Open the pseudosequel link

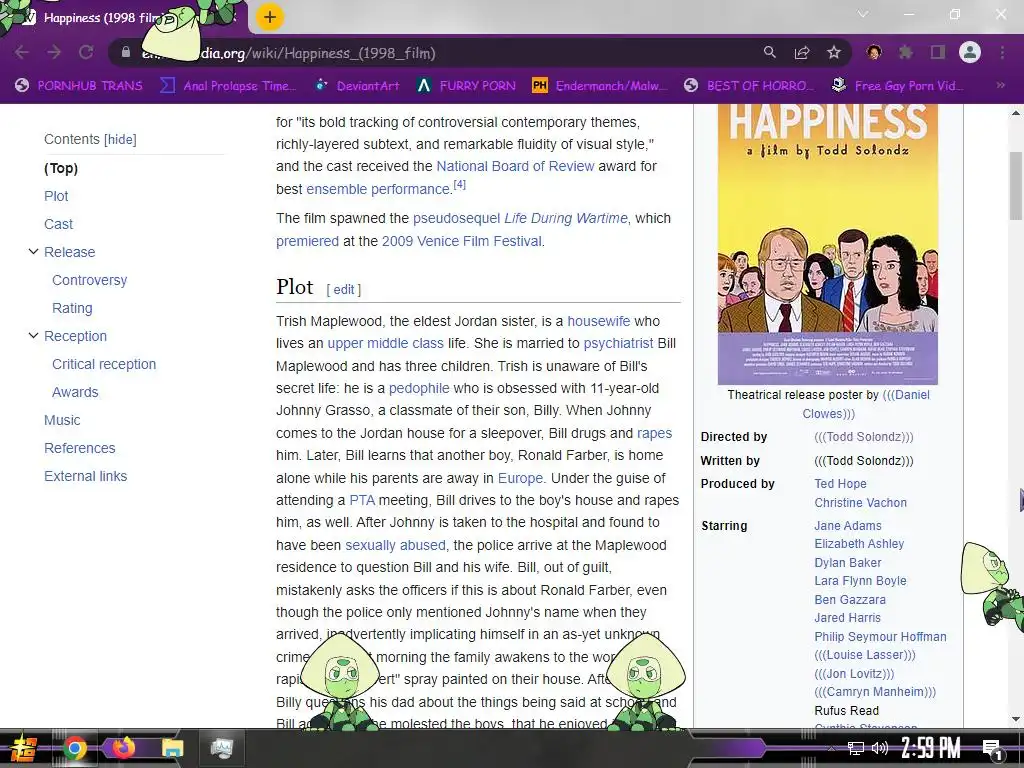(456, 218)
